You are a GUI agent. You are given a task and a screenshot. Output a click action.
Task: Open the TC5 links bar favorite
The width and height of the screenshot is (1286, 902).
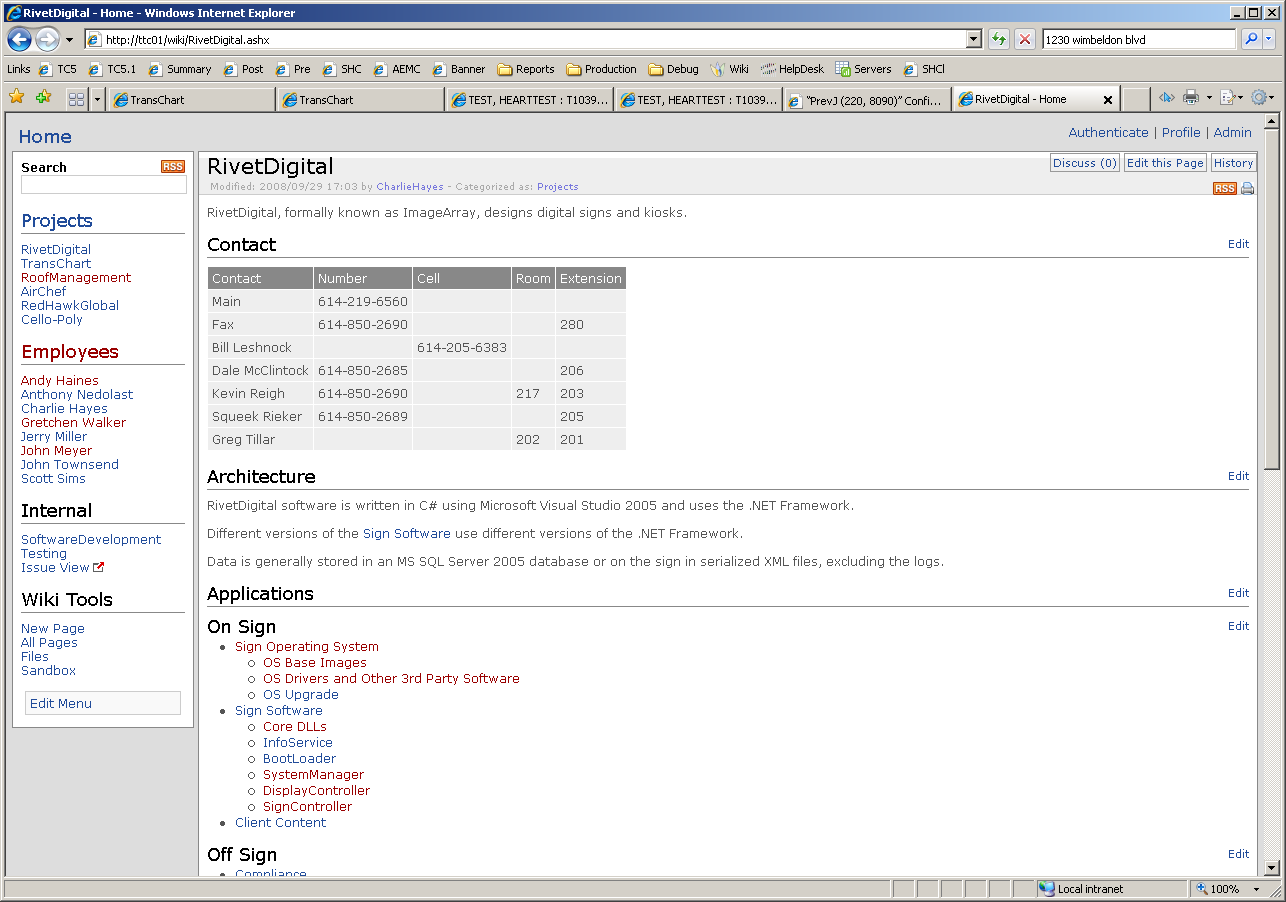[x=58, y=69]
